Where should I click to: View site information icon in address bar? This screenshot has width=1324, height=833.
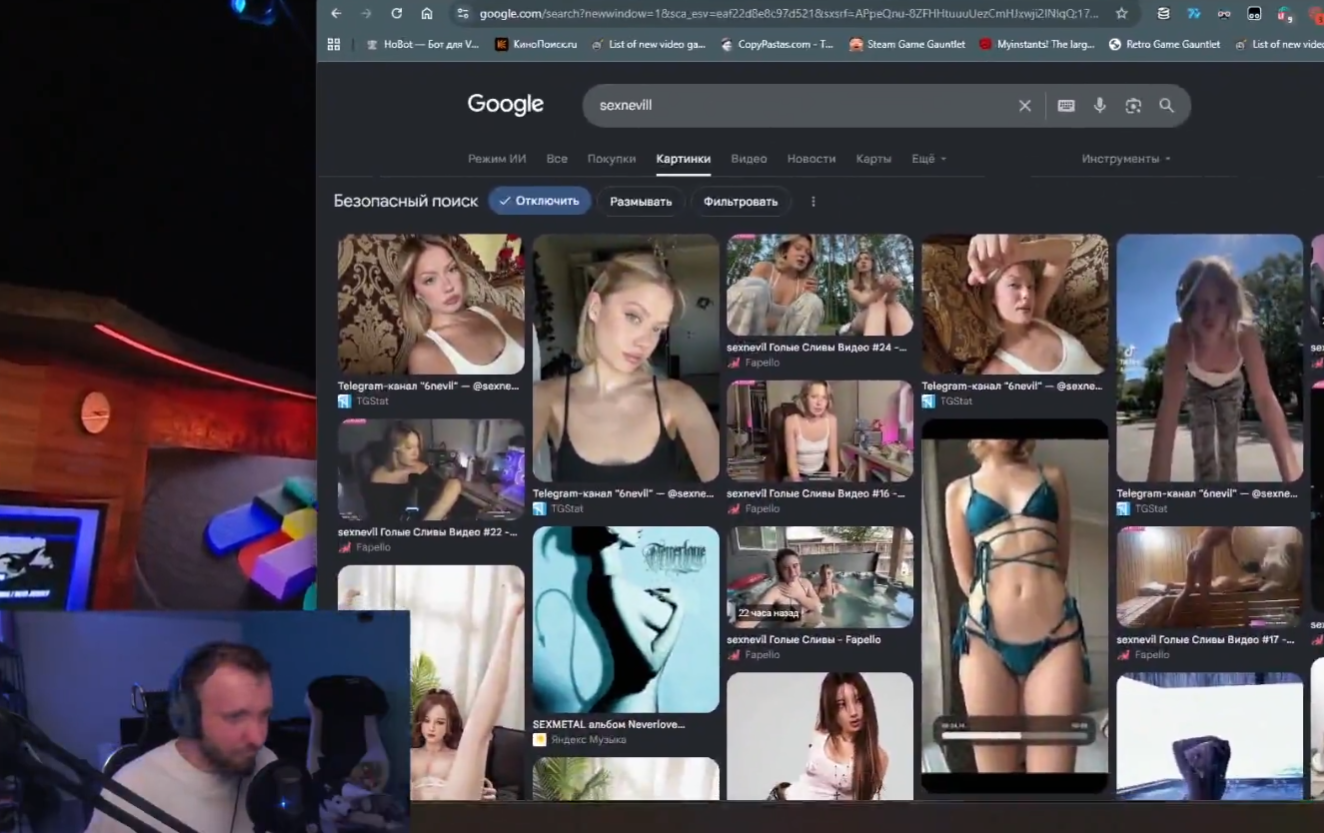click(461, 14)
